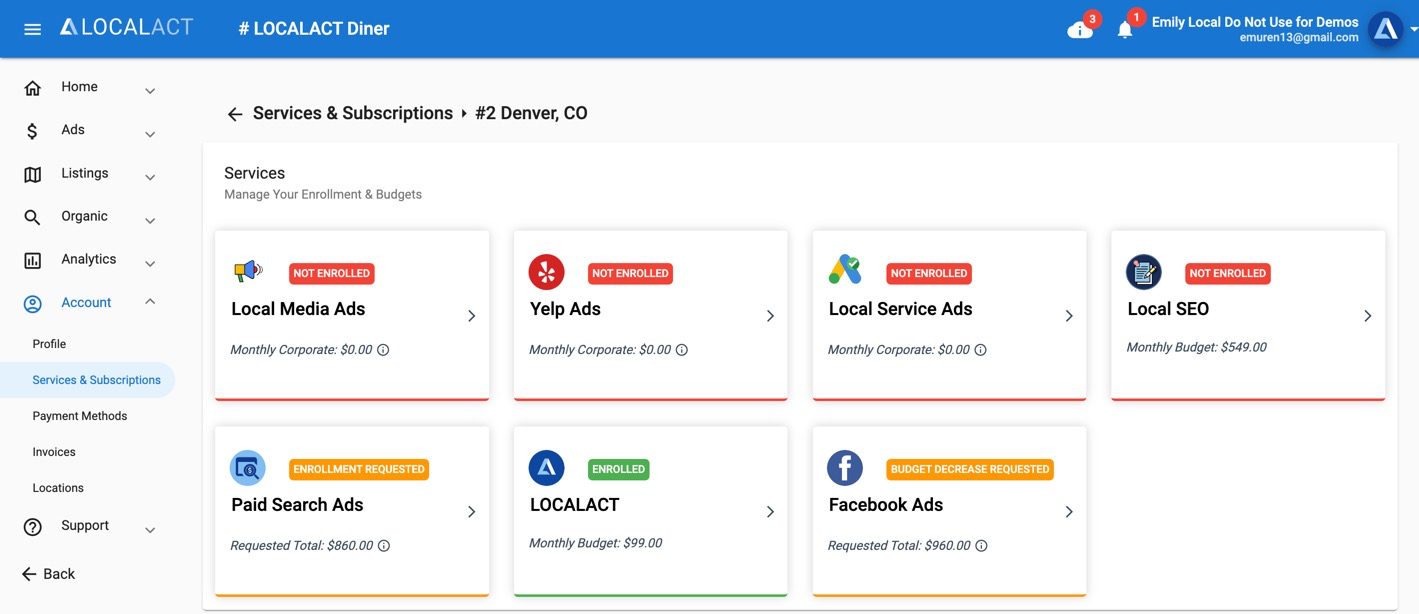The width and height of the screenshot is (1419, 614).
Task: Click the Paid Search Ads icon
Action: pyautogui.click(x=248, y=468)
